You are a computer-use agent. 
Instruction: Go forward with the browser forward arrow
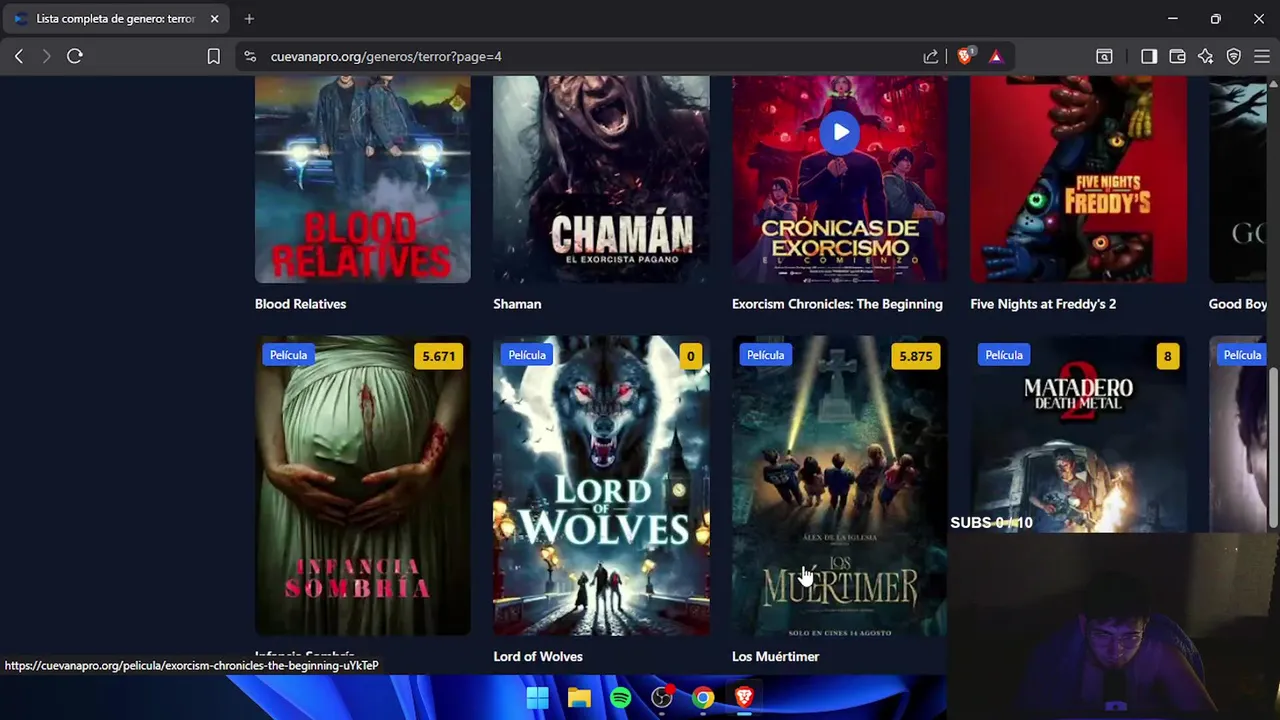click(x=46, y=57)
